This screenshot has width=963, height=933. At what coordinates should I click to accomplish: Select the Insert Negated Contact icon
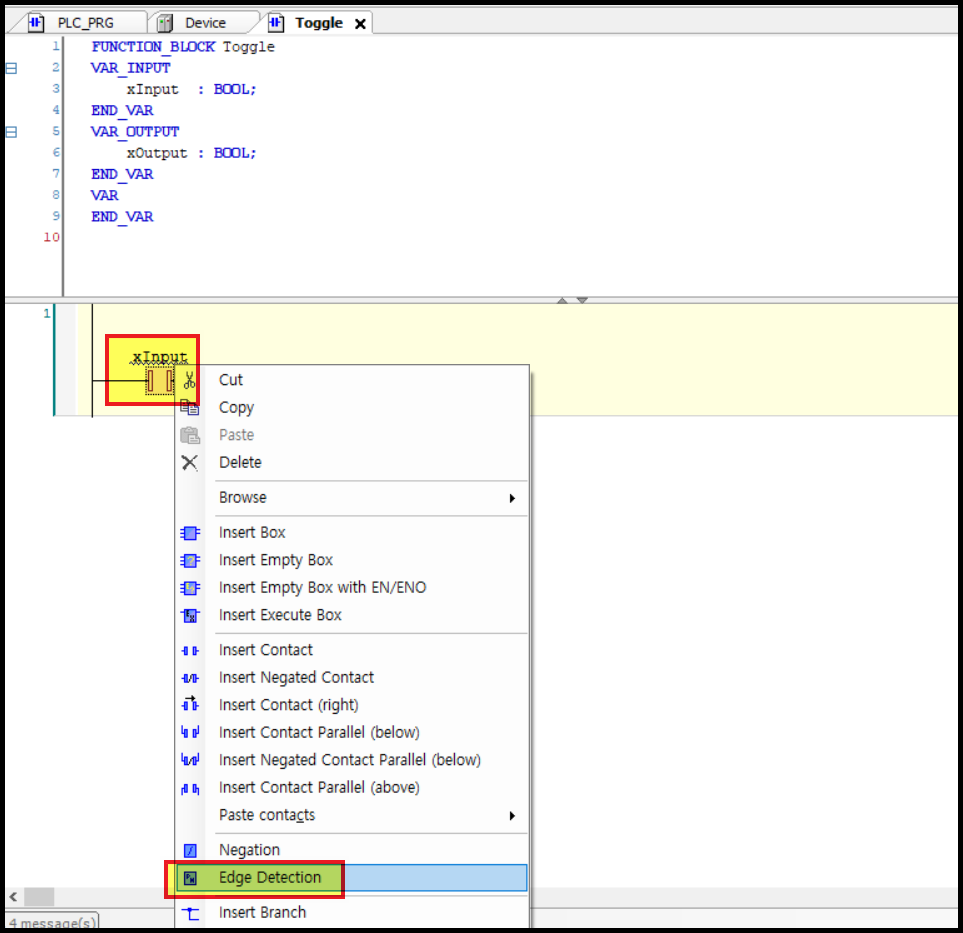coord(190,677)
